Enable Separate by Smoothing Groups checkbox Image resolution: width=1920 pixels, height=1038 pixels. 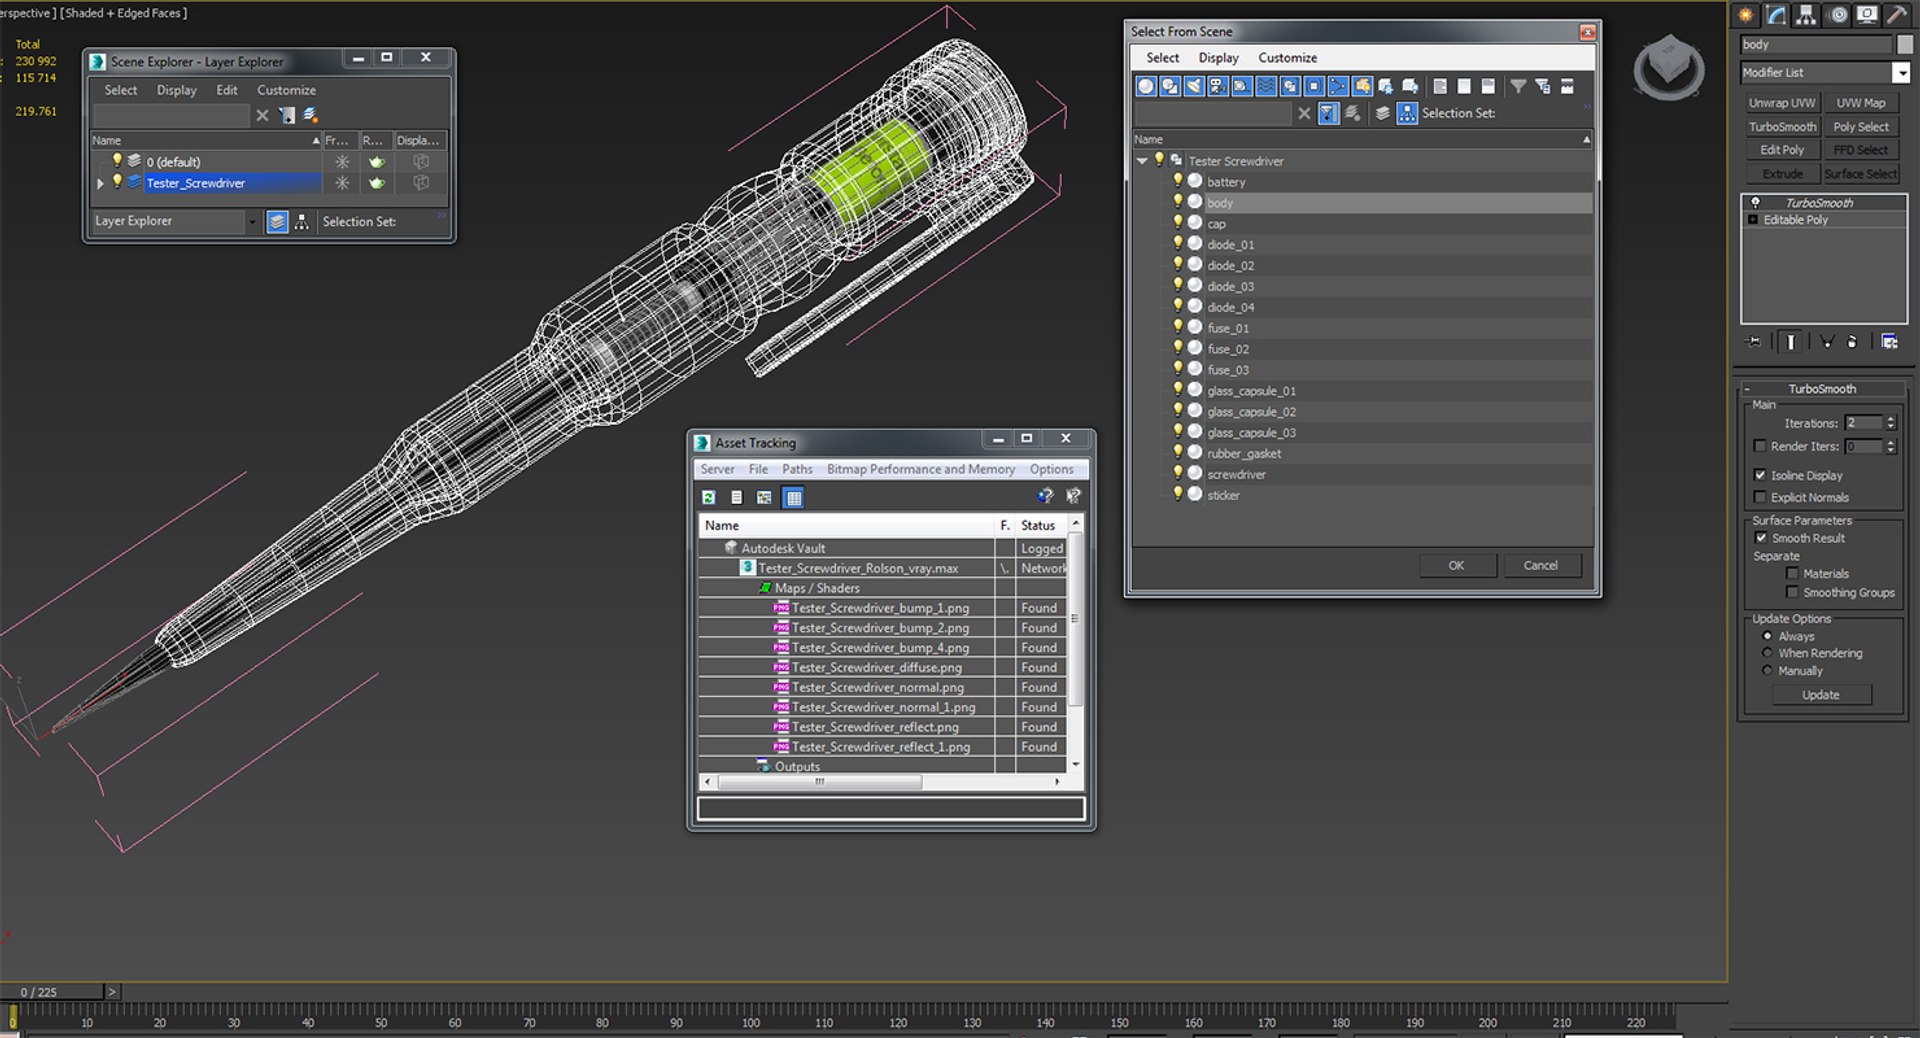[x=1792, y=593]
